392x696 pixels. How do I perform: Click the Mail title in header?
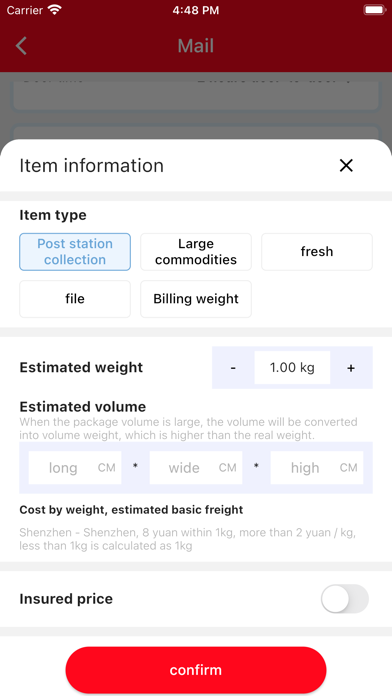(196, 46)
